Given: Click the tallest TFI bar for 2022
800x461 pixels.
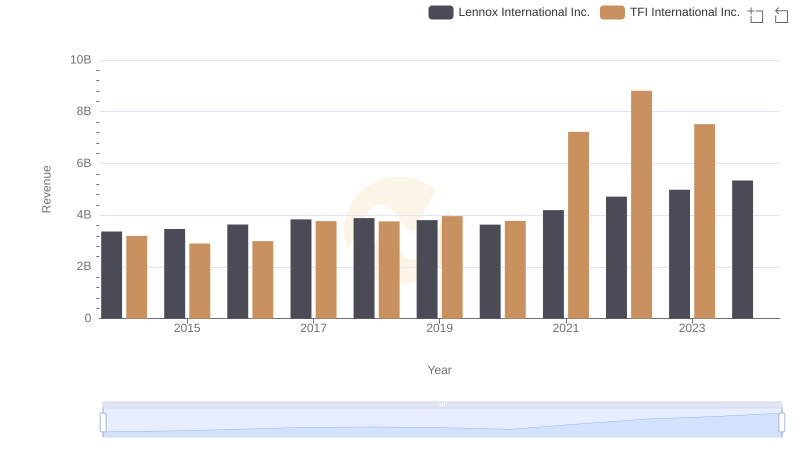Looking at the screenshot, I should (641, 204).
